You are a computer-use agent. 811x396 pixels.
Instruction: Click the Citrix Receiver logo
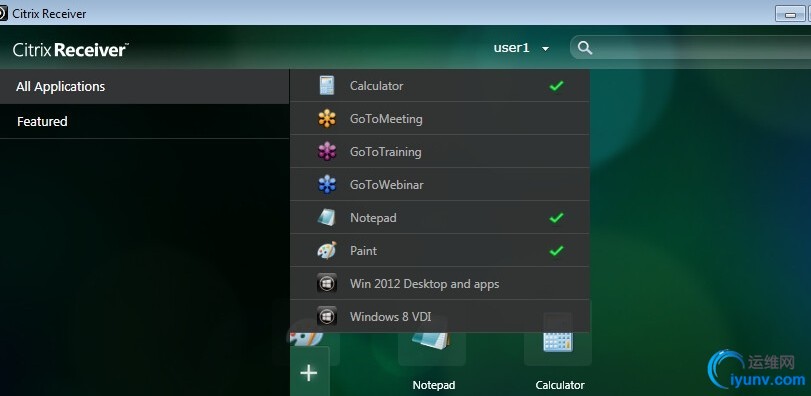click(71, 50)
